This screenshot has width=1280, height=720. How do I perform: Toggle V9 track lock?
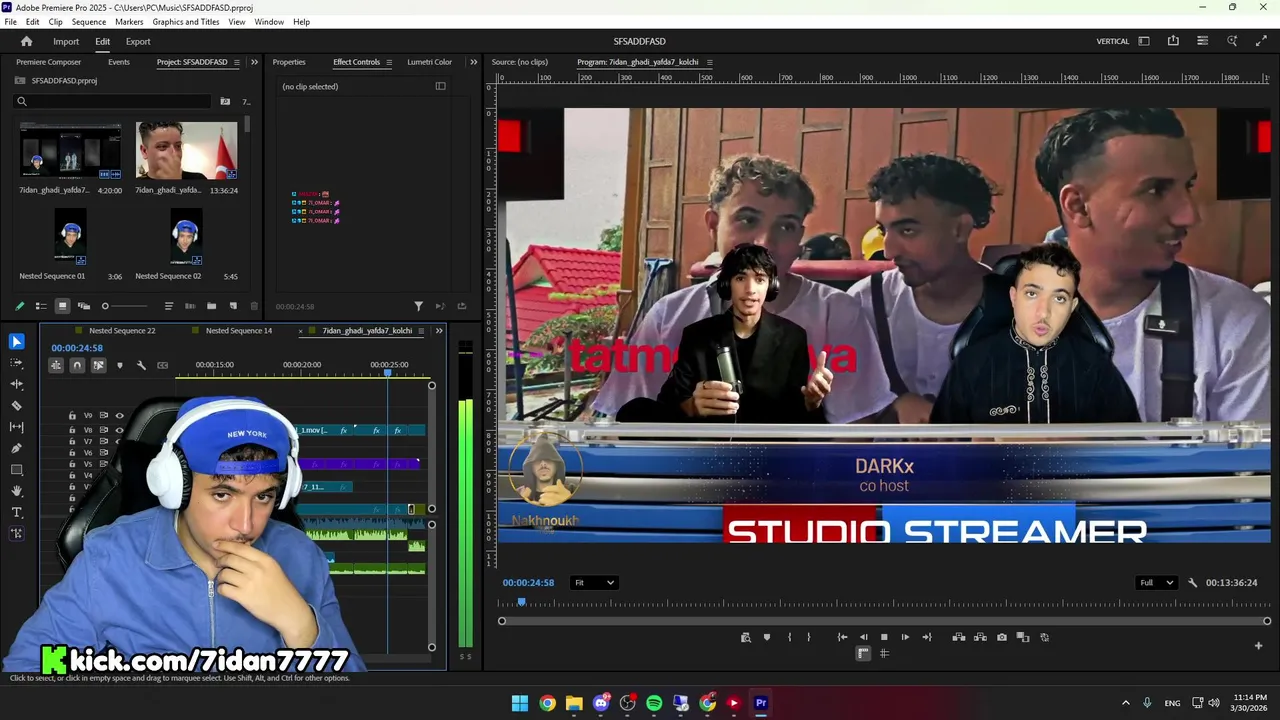point(72,415)
